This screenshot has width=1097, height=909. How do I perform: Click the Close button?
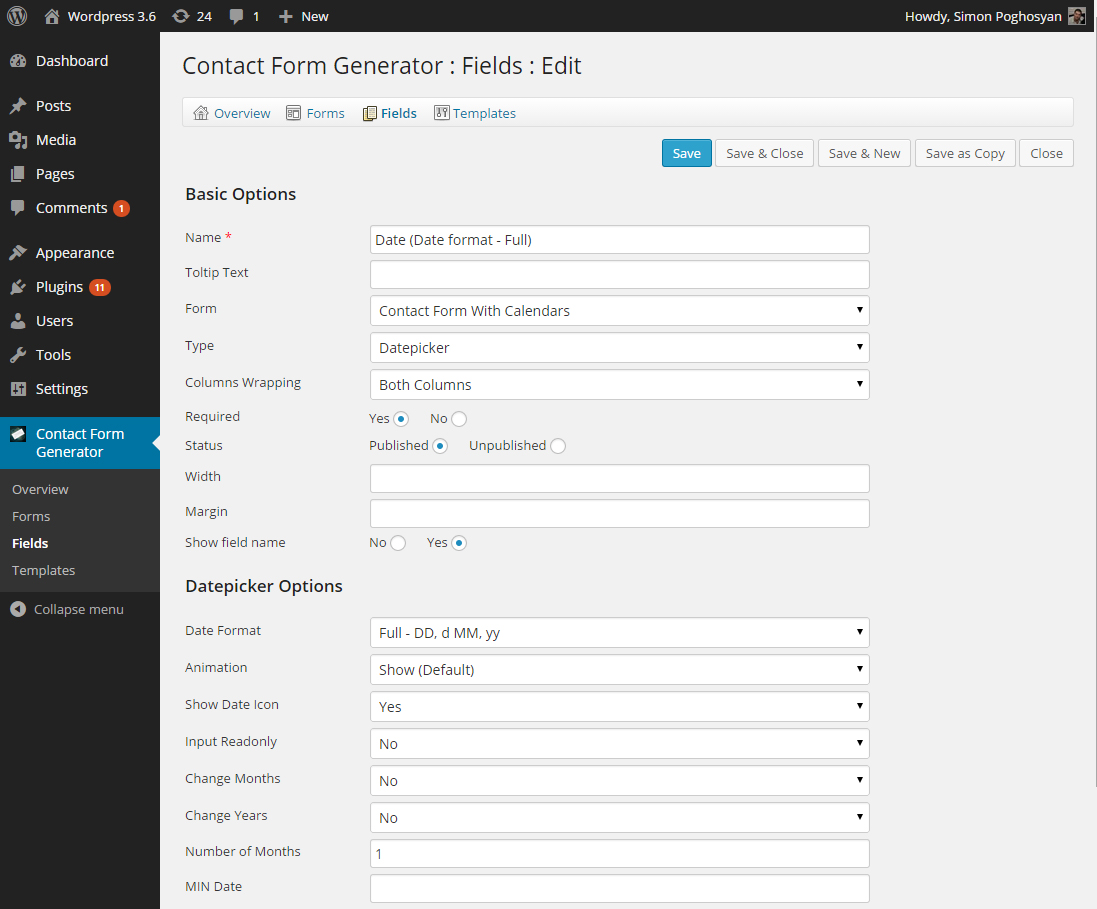pyautogui.click(x=1046, y=153)
